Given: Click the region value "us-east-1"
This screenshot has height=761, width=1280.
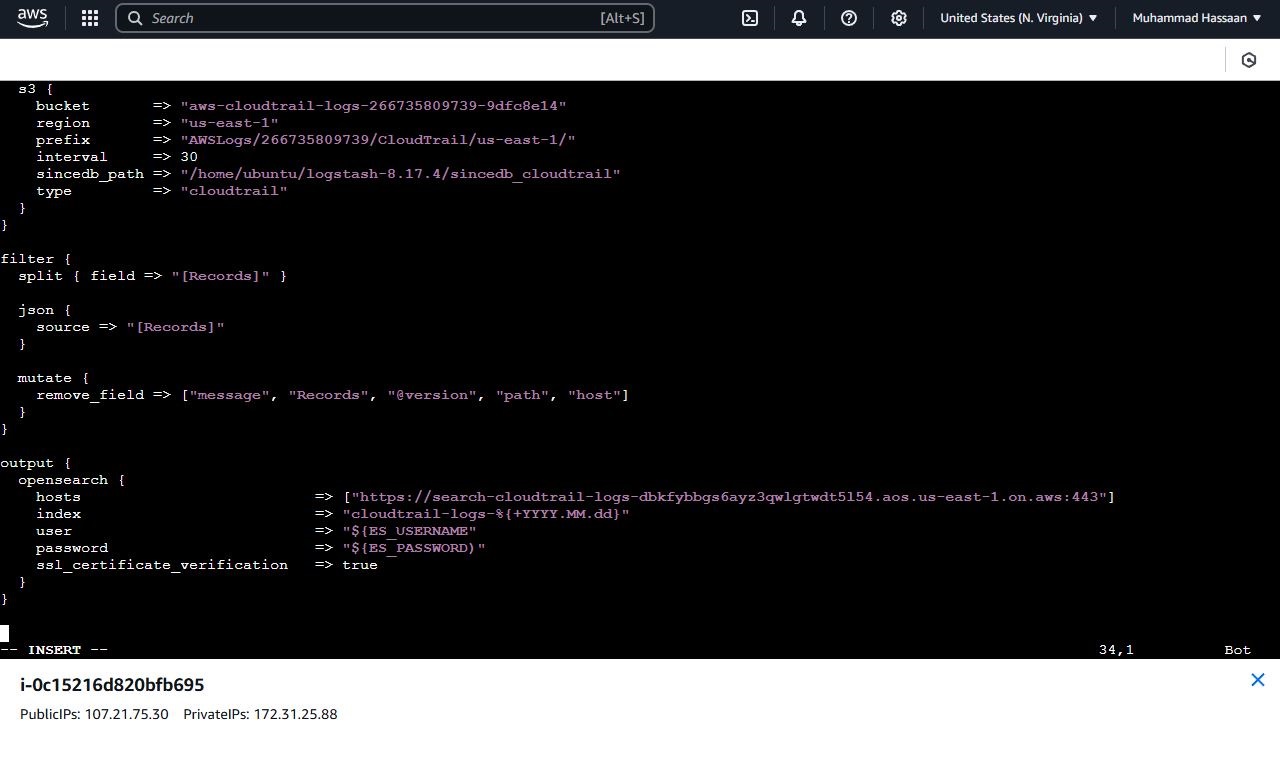Looking at the screenshot, I should 230,123.
